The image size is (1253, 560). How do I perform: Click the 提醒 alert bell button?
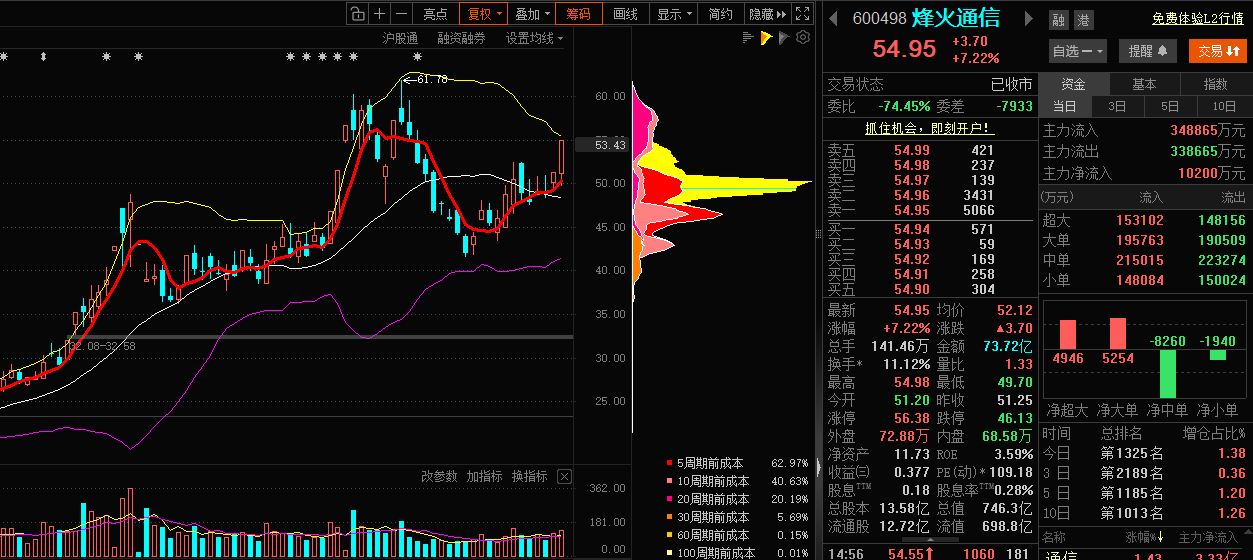1147,51
